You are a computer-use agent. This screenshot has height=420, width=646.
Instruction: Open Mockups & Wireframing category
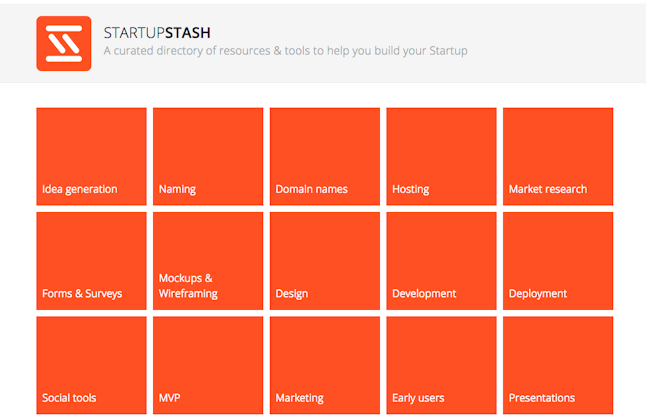click(x=208, y=261)
